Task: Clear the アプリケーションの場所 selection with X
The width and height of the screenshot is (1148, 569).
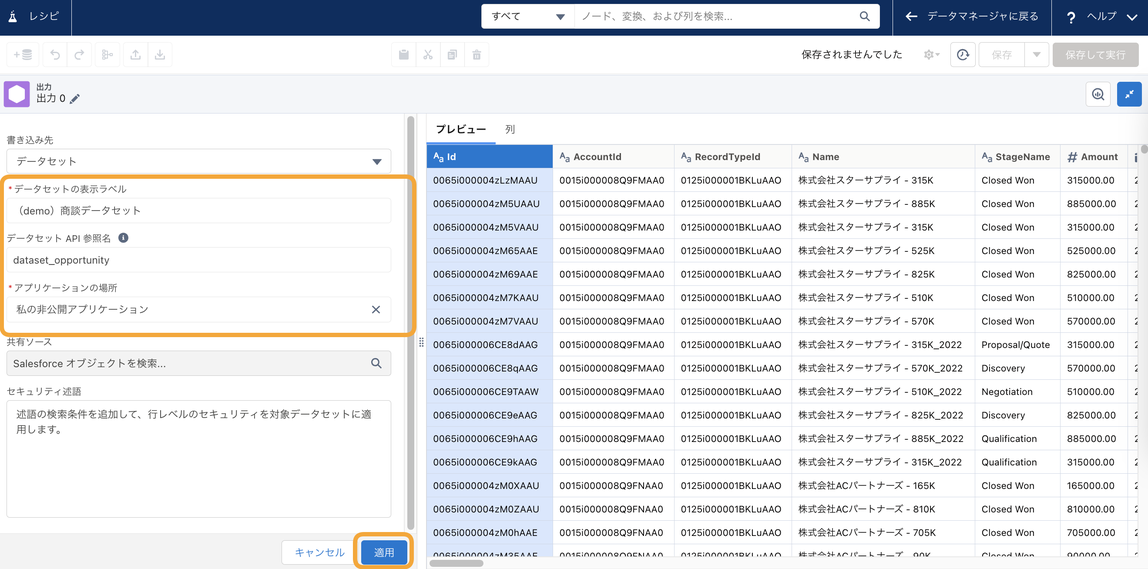Action: (376, 310)
